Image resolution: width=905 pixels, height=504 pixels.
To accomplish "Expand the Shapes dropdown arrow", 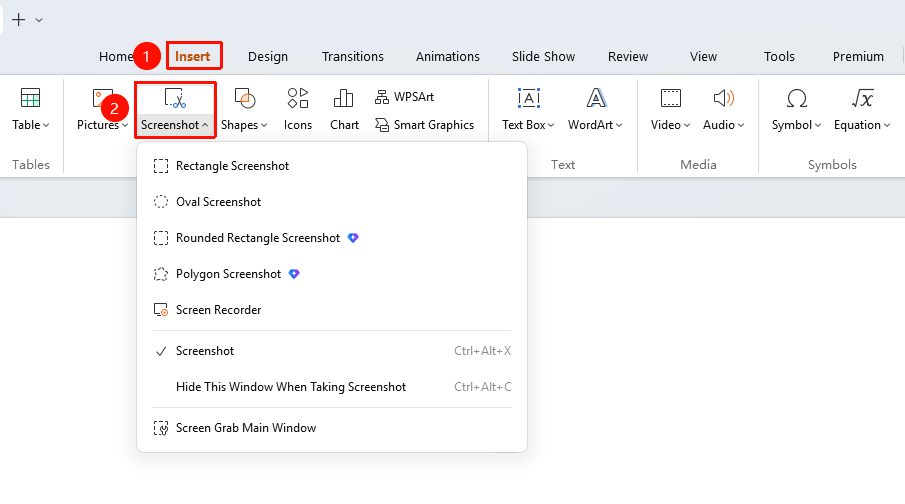I will click(x=264, y=125).
